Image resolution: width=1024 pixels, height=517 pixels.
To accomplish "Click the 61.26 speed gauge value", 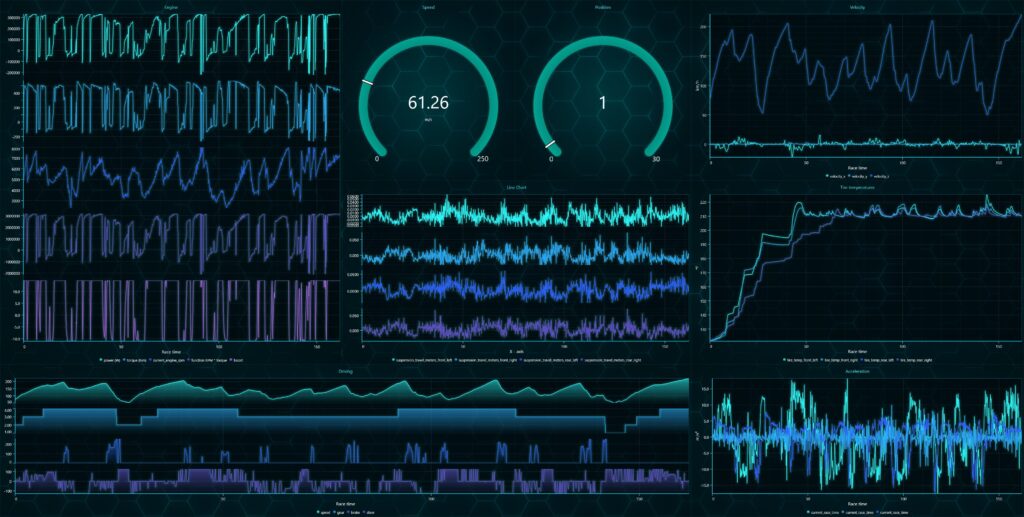I will [428, 102].
